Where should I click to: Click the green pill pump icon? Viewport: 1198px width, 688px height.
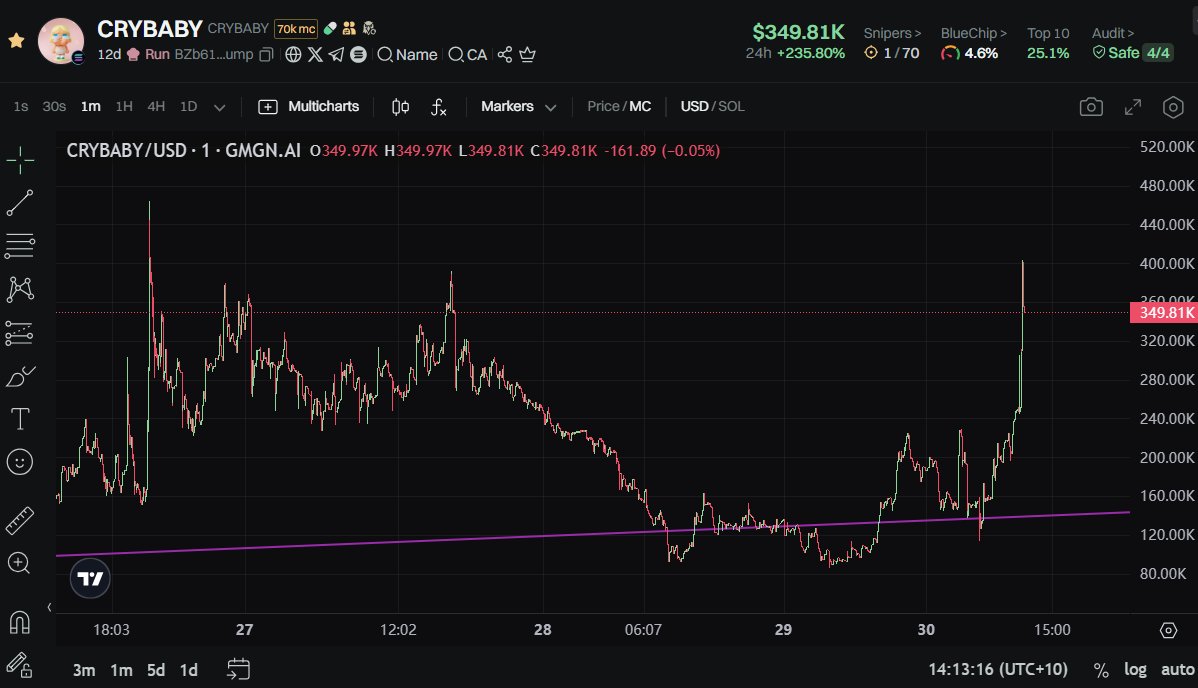330,28
